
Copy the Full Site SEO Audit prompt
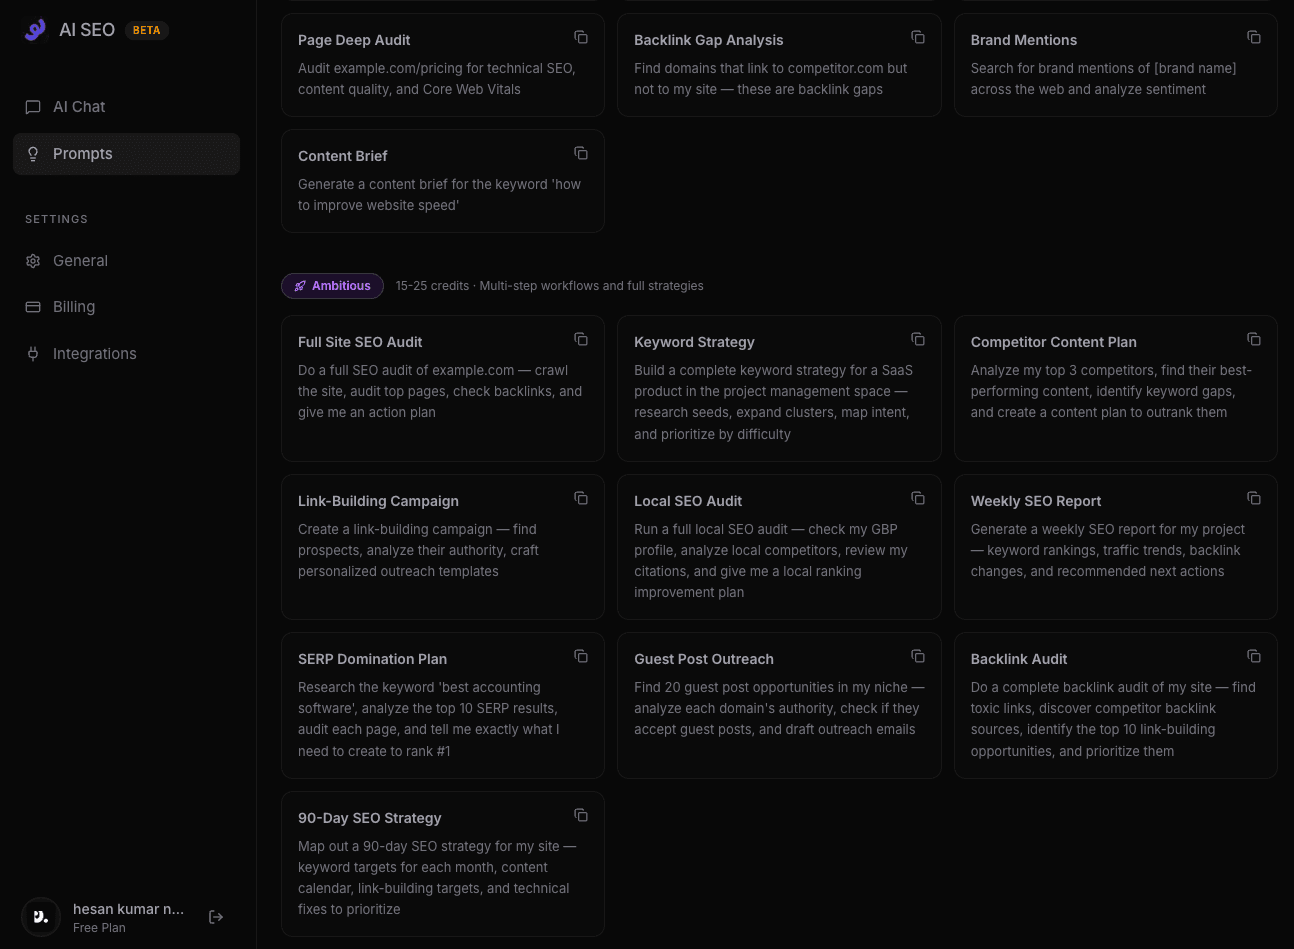click(x=581, y=339)
